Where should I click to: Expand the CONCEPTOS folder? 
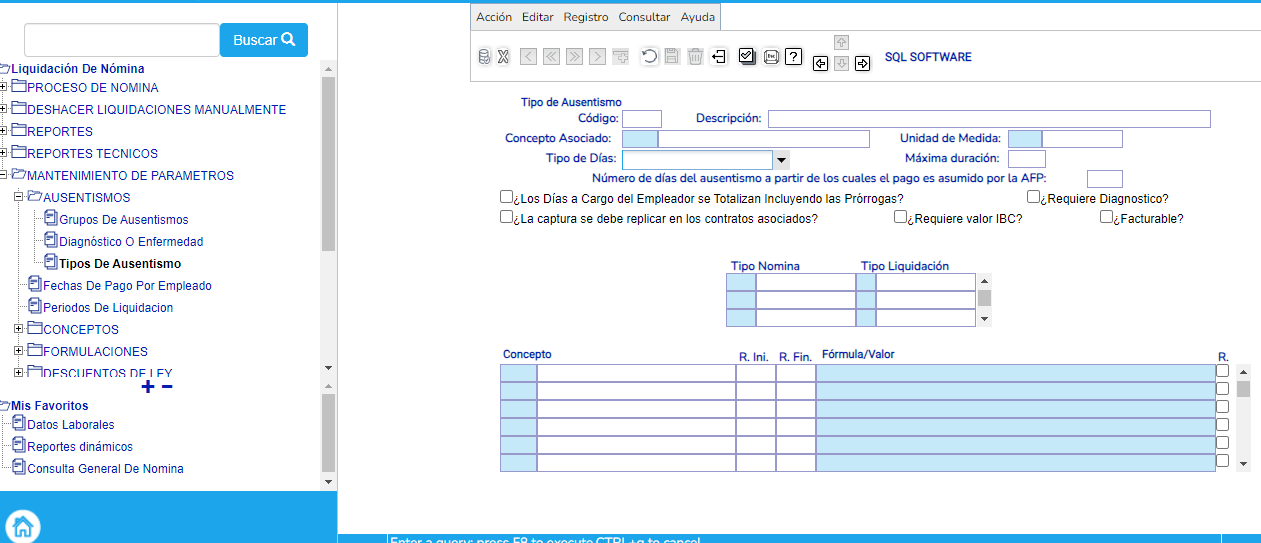point(18,329)
